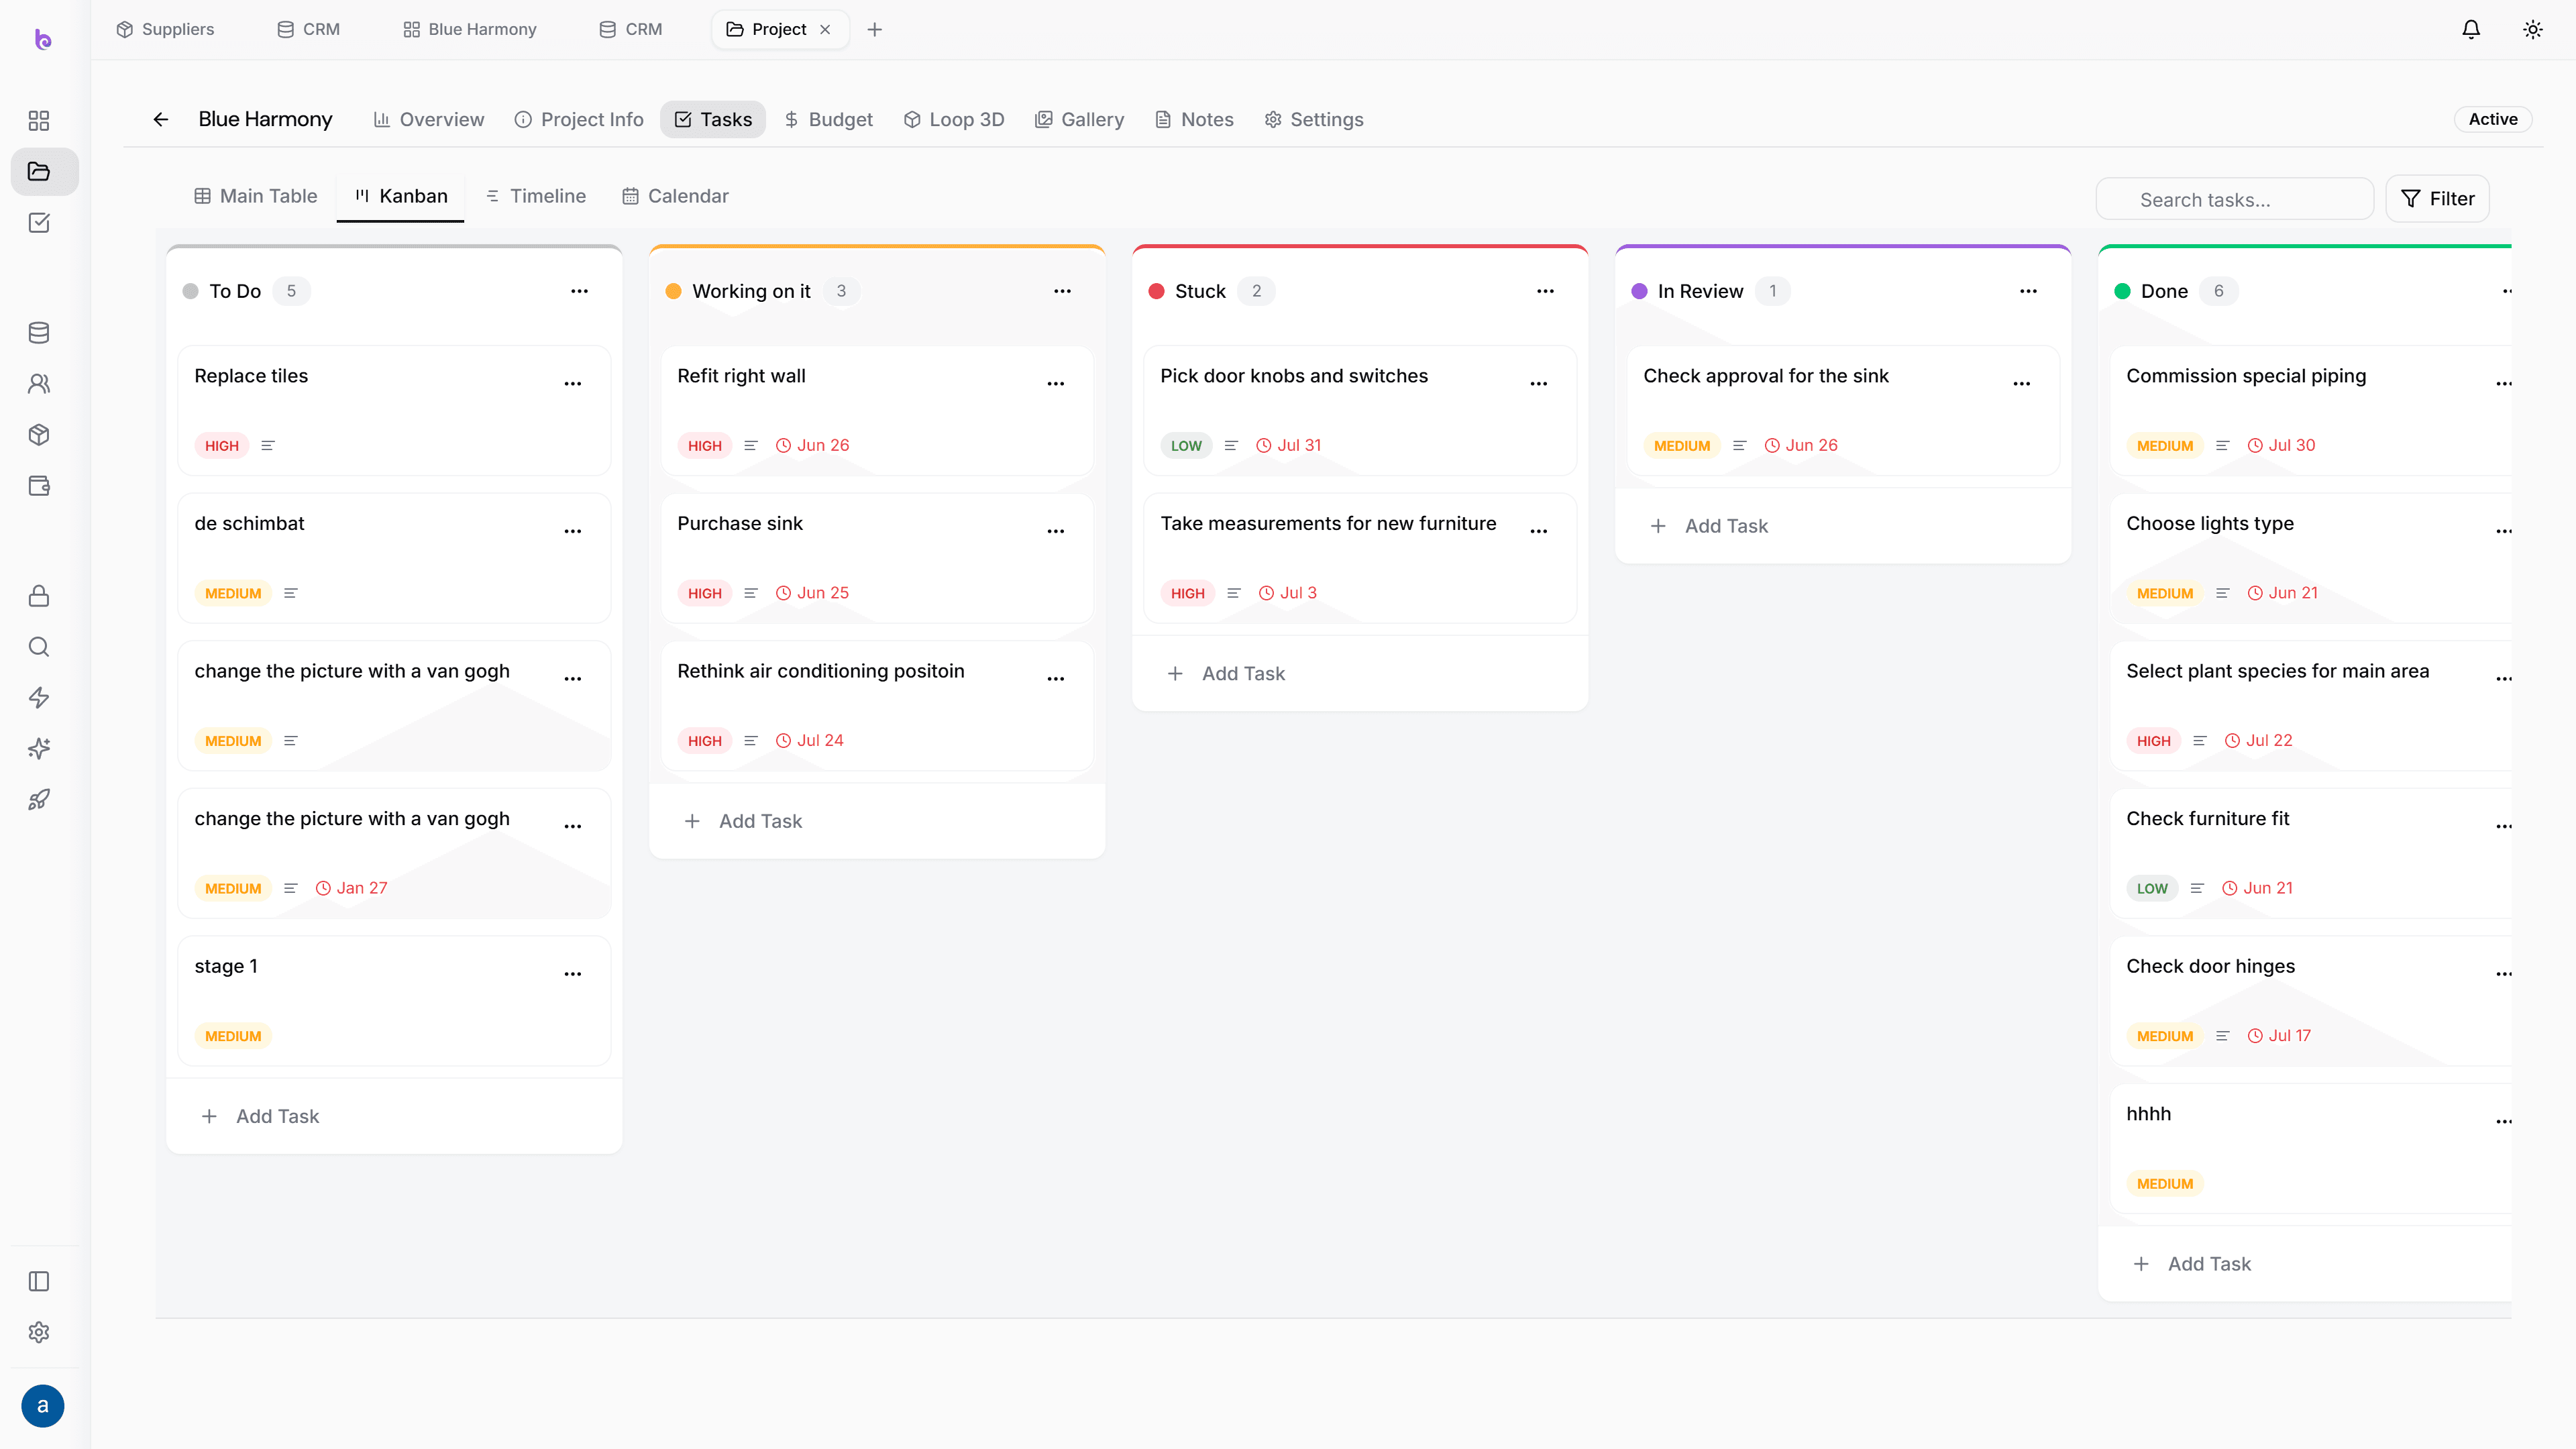Open the database icon in sidebar

click(39, 333)
